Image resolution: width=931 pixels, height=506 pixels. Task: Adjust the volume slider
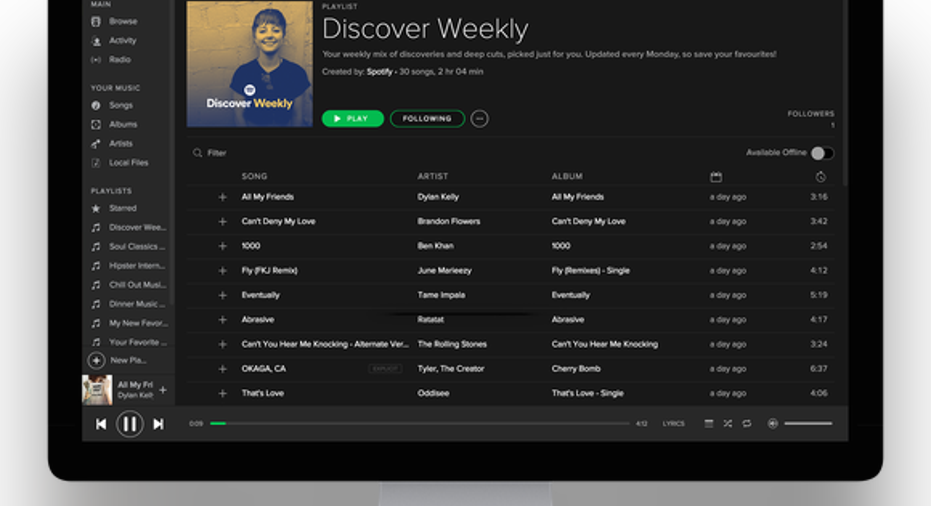(x=808, y=423)
